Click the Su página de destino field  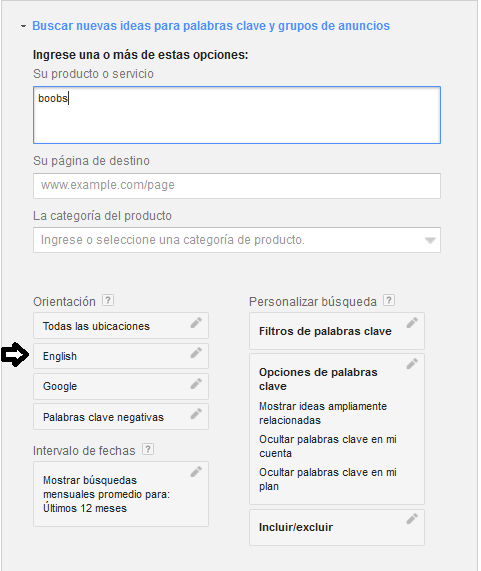[x=237, y=186]
